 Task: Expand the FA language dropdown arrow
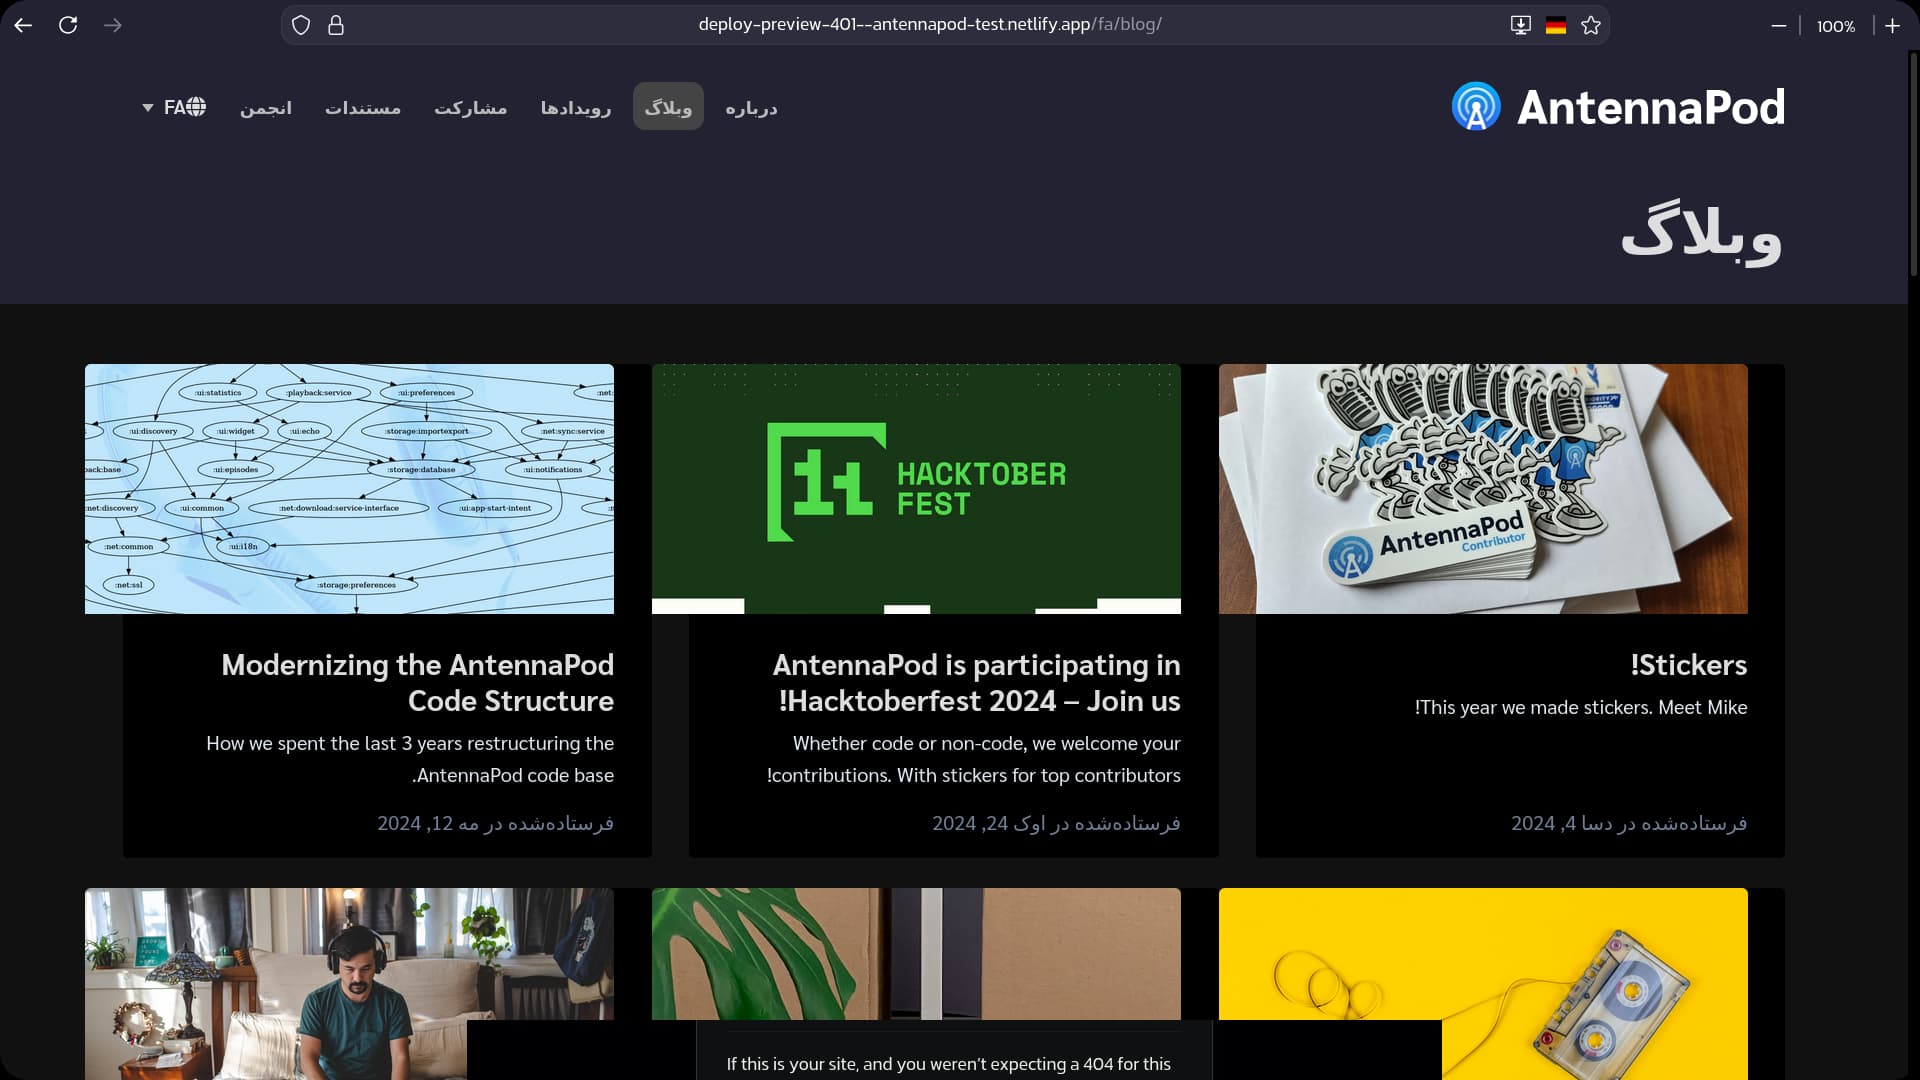pyautogui.click(x=148, y=107)
